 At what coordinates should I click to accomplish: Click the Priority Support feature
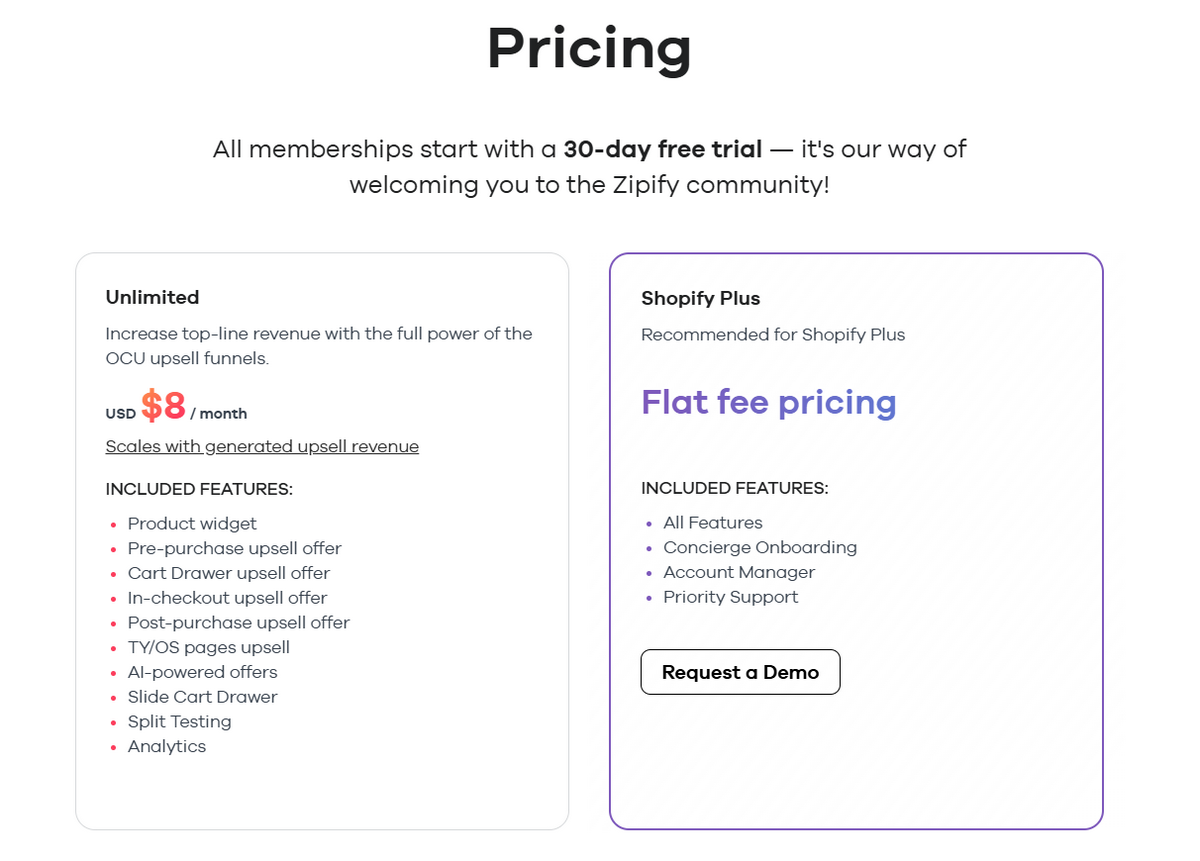click(730, 597)
